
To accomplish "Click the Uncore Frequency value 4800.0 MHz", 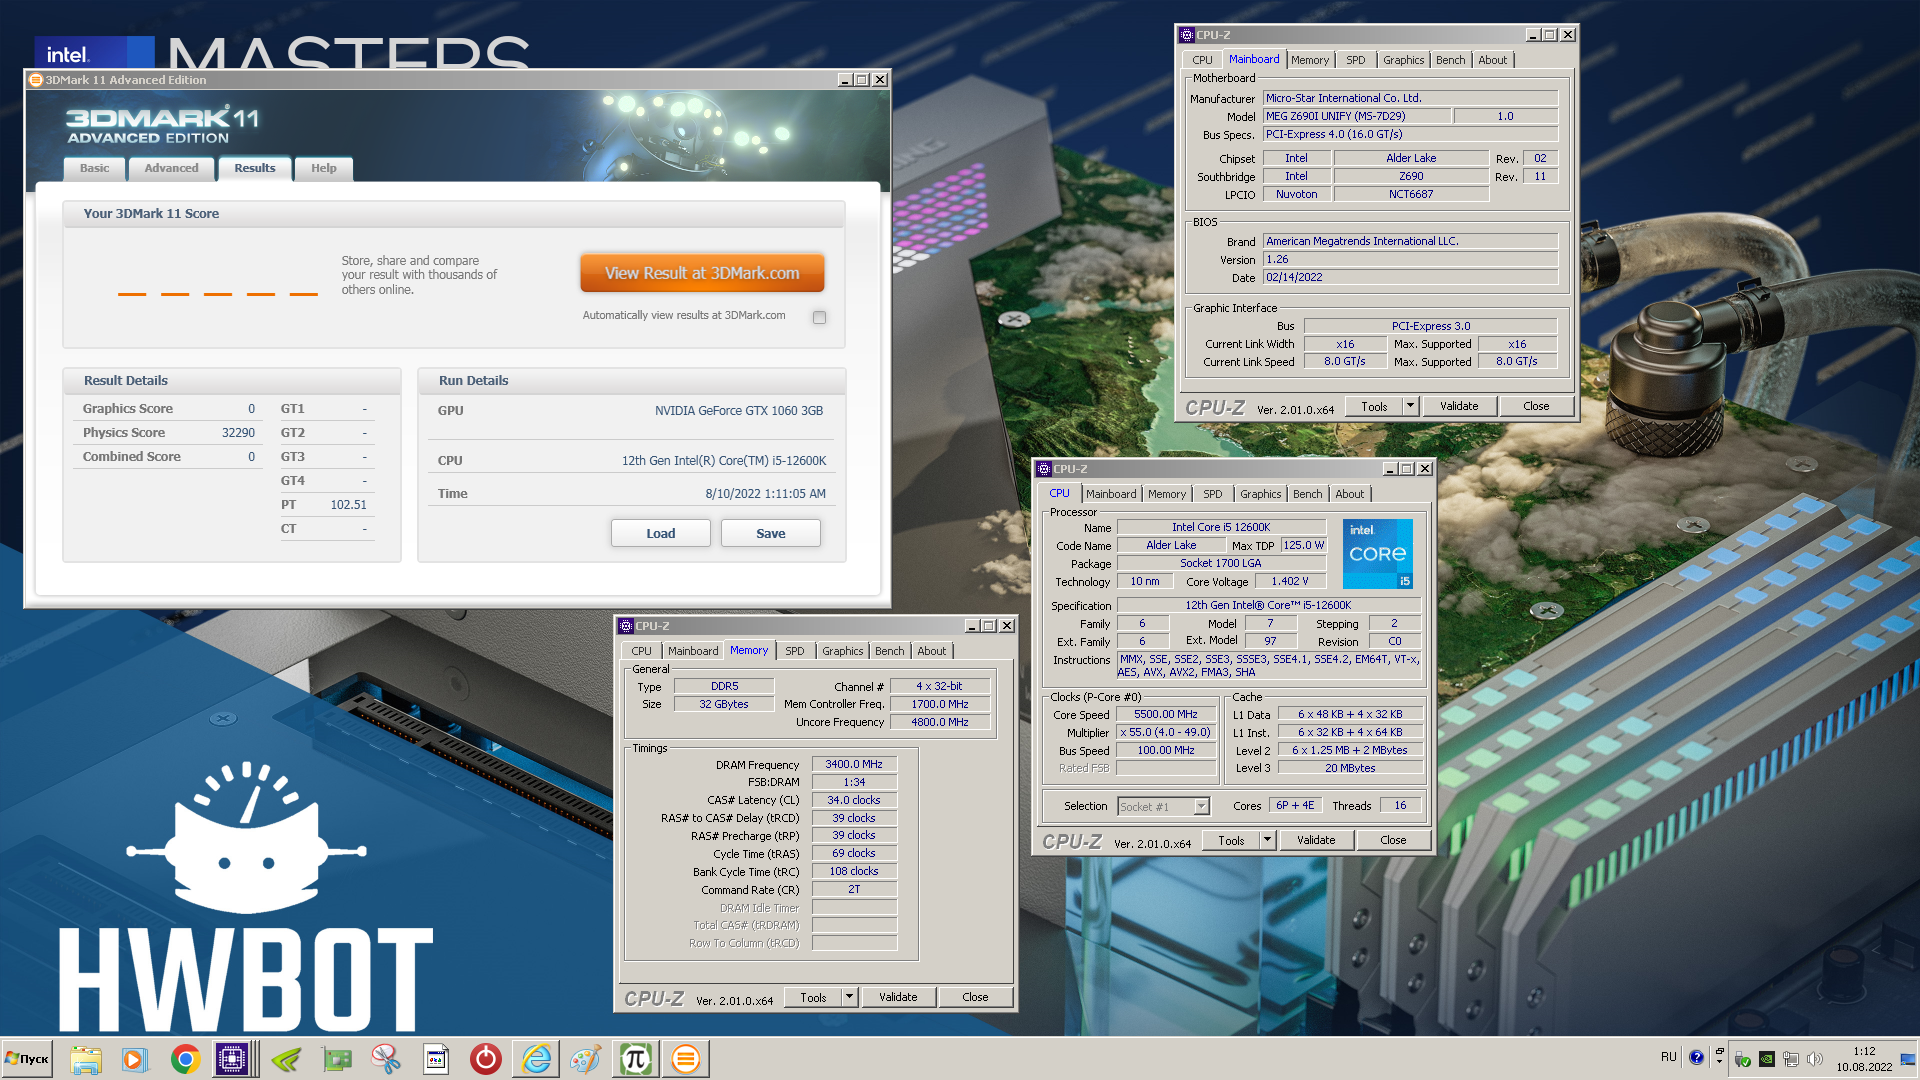I will pyautogui.click(x=940, y=722).
